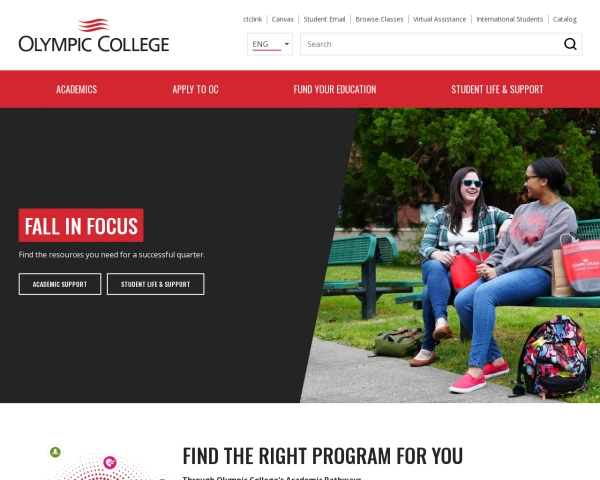Click the Olympic College logo
Screen dimensions: 600x480
click(x=94, y=35)
